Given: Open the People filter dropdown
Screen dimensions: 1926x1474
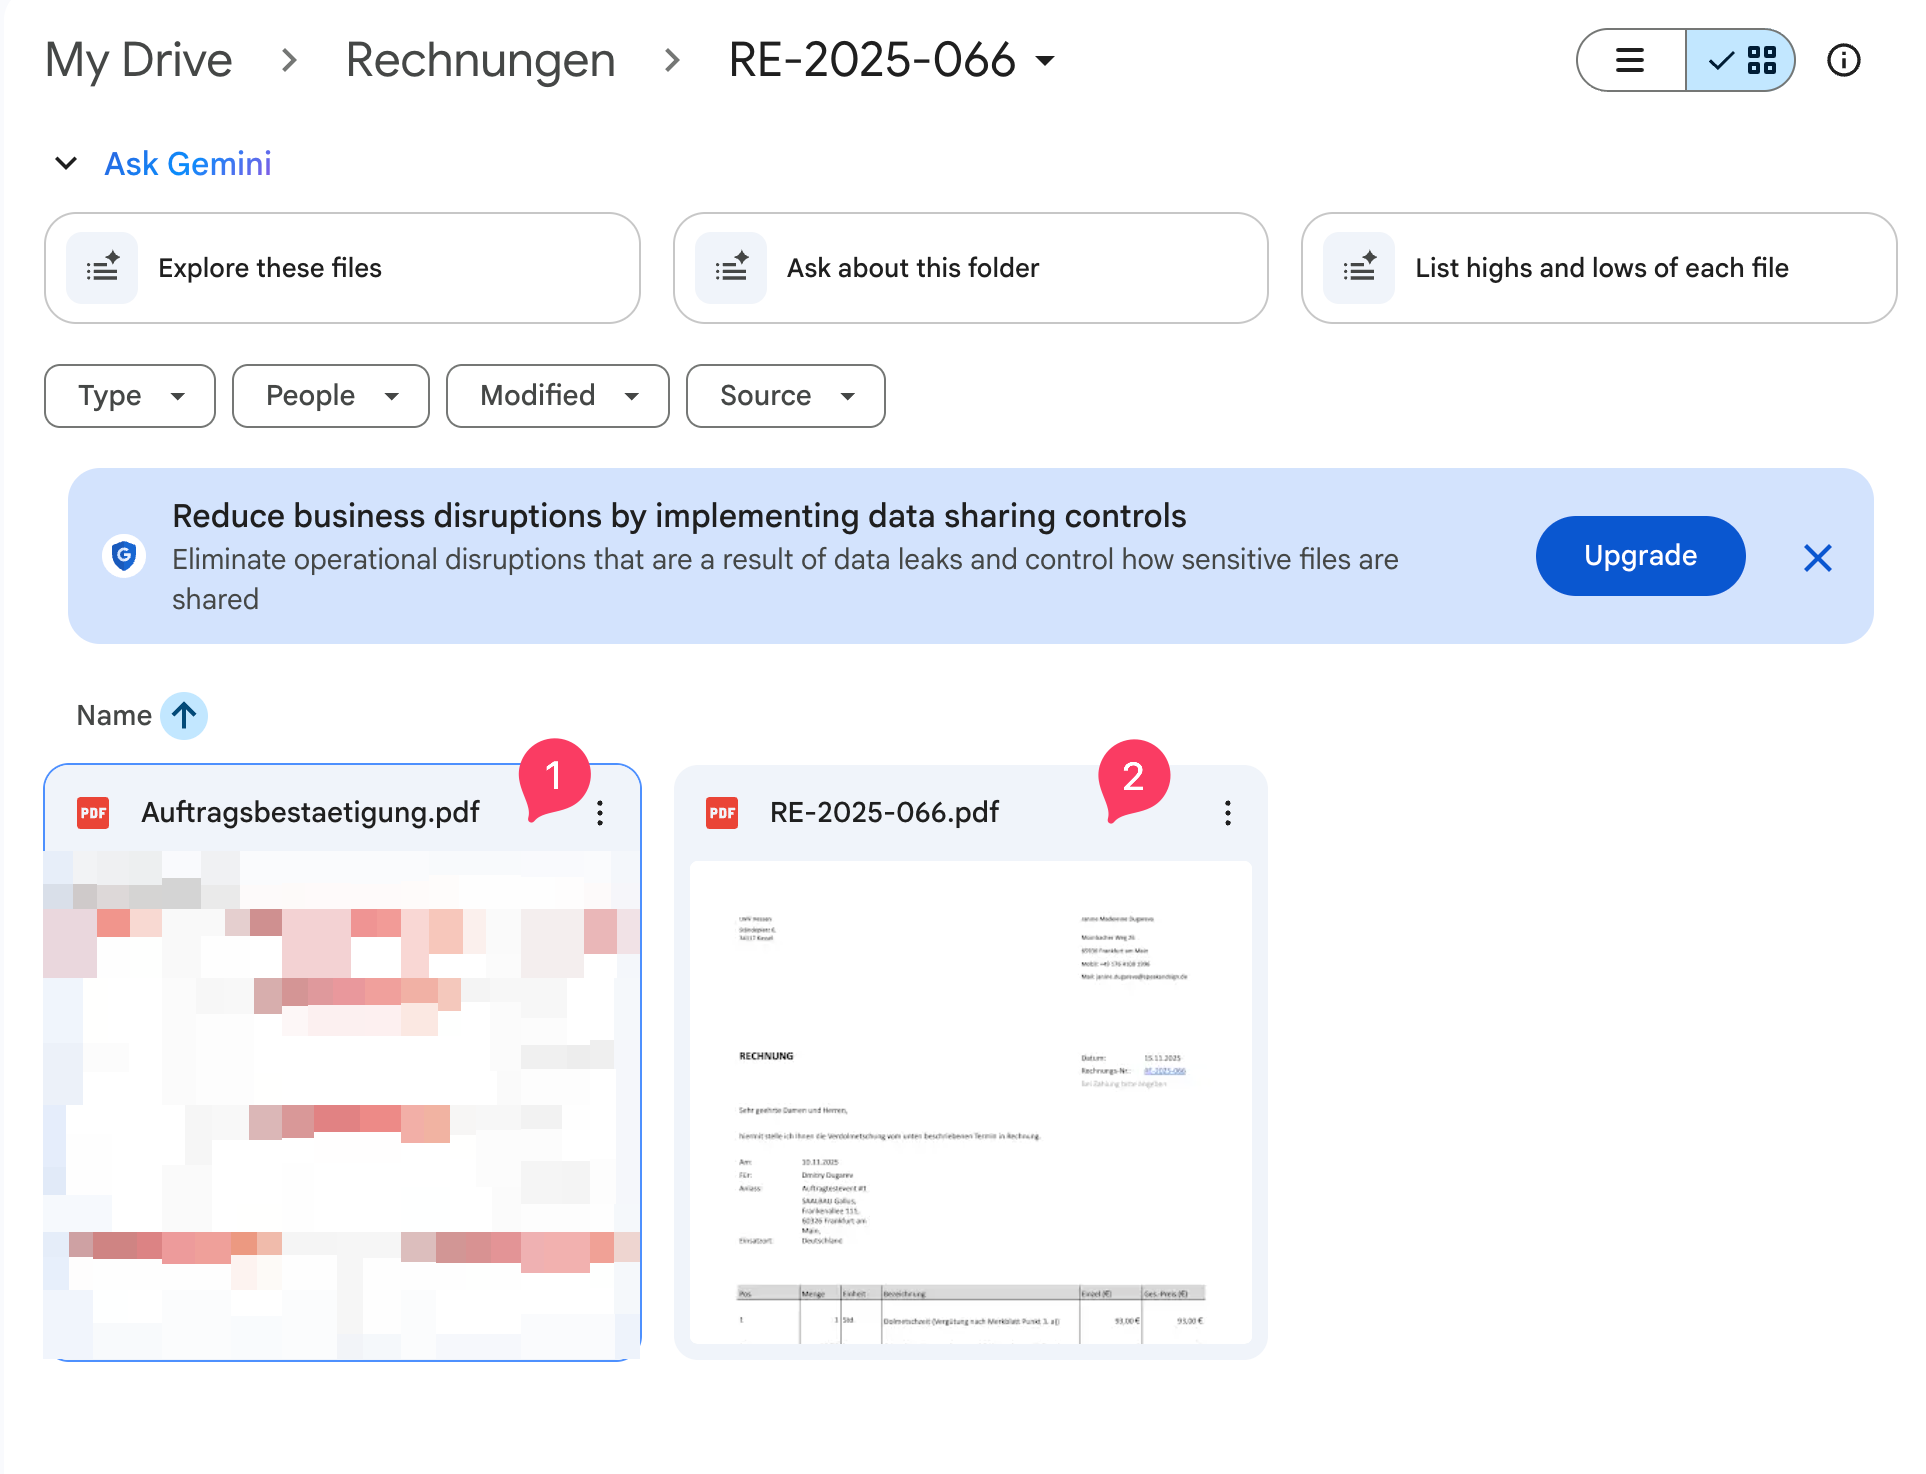Looking at the screenshot, I should [330, 396].
